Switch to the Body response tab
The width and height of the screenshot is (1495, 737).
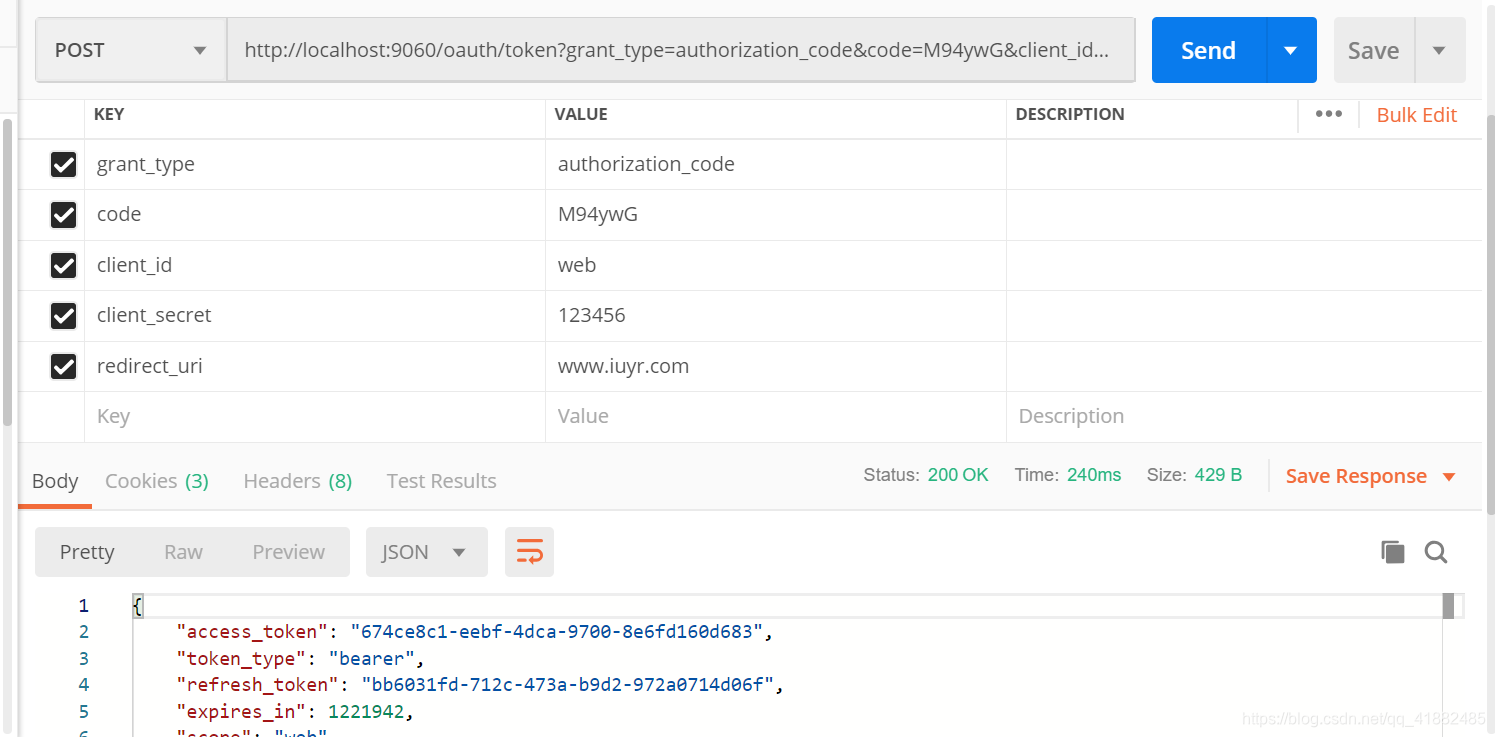click(x=55, y=481)
